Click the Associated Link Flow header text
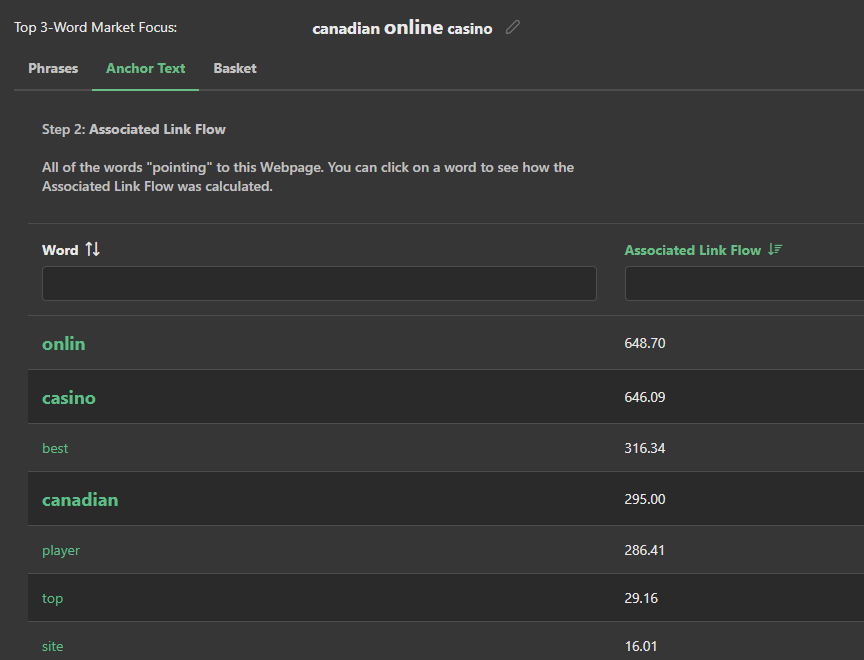Viewport: 864px width, 660px height. 692,250
